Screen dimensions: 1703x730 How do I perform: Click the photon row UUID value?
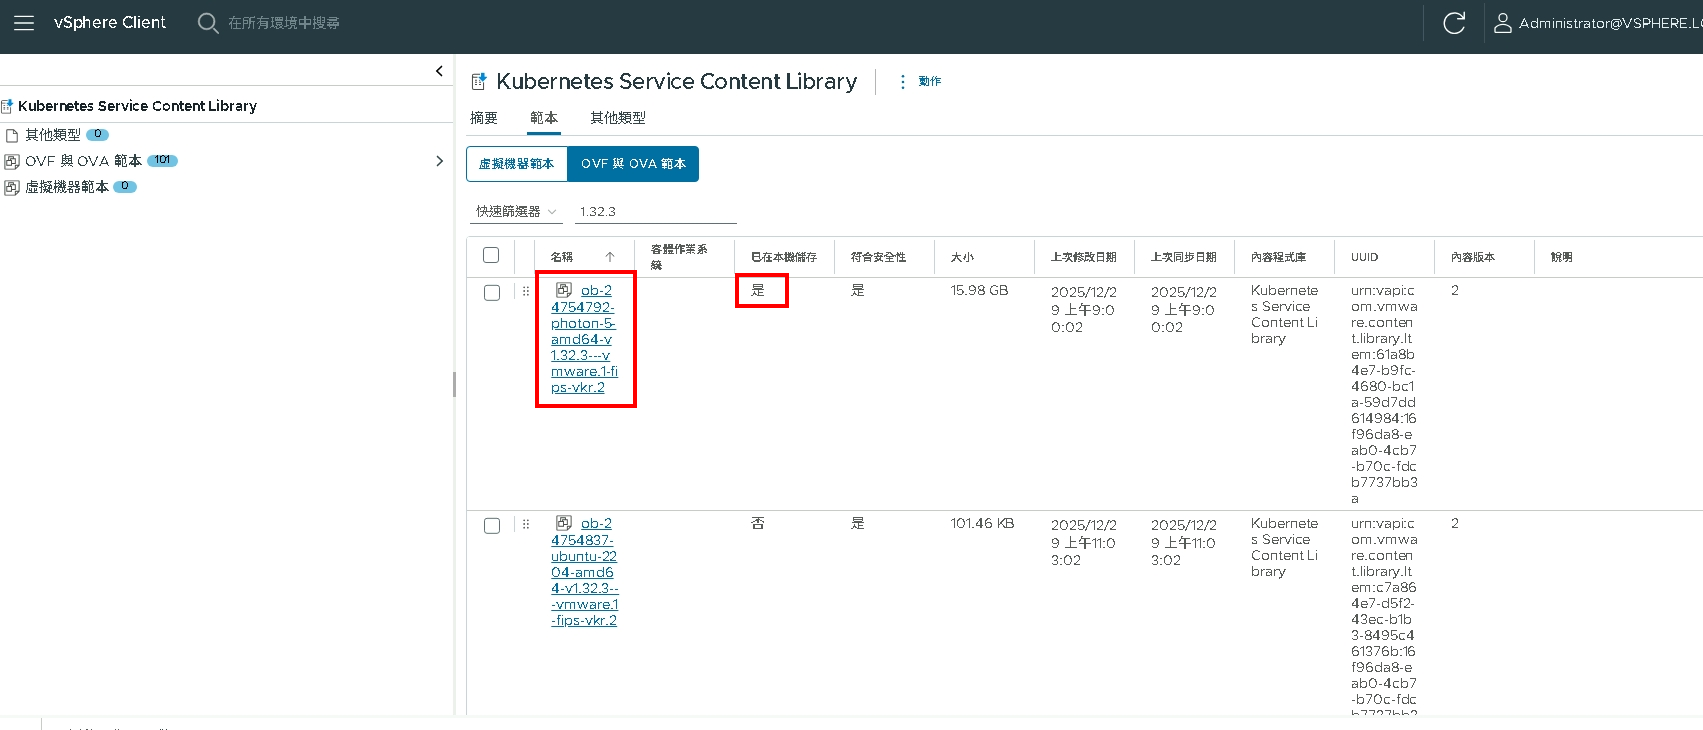tap(1384, 394)
